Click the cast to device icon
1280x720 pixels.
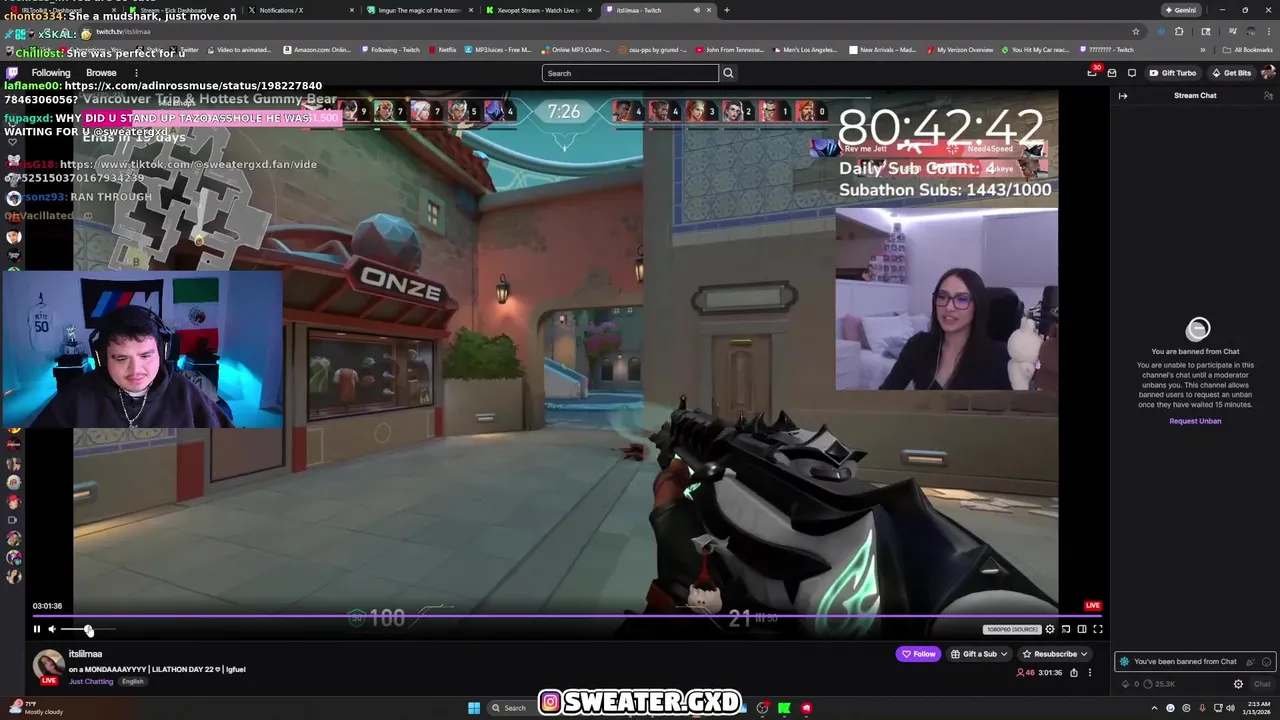click(x=1066, y=629)
